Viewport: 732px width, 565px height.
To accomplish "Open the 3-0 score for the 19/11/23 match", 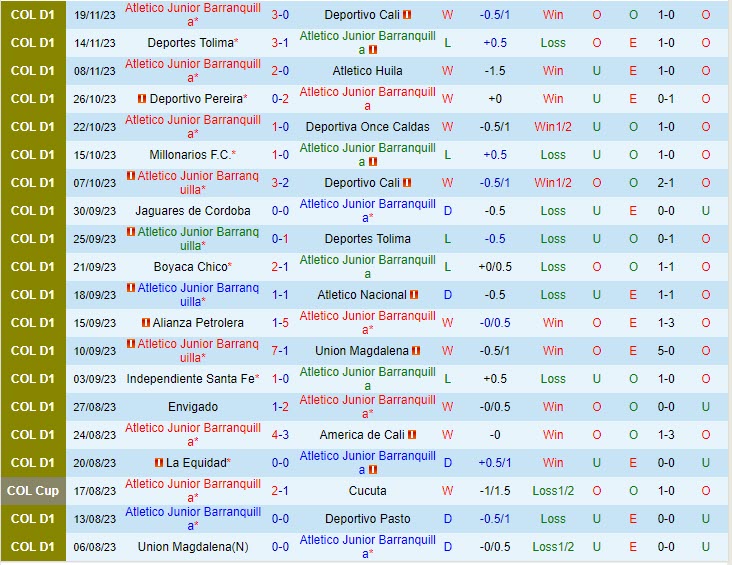I will click(x=280, y=14).
